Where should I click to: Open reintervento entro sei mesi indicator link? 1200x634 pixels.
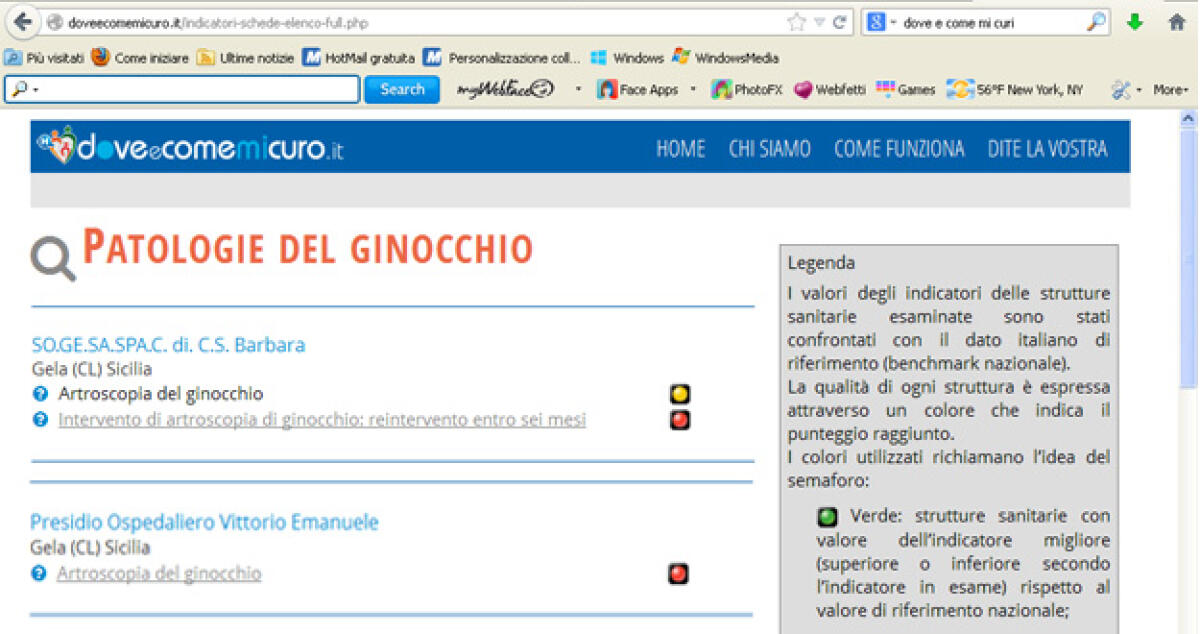(x=322, y=420)
